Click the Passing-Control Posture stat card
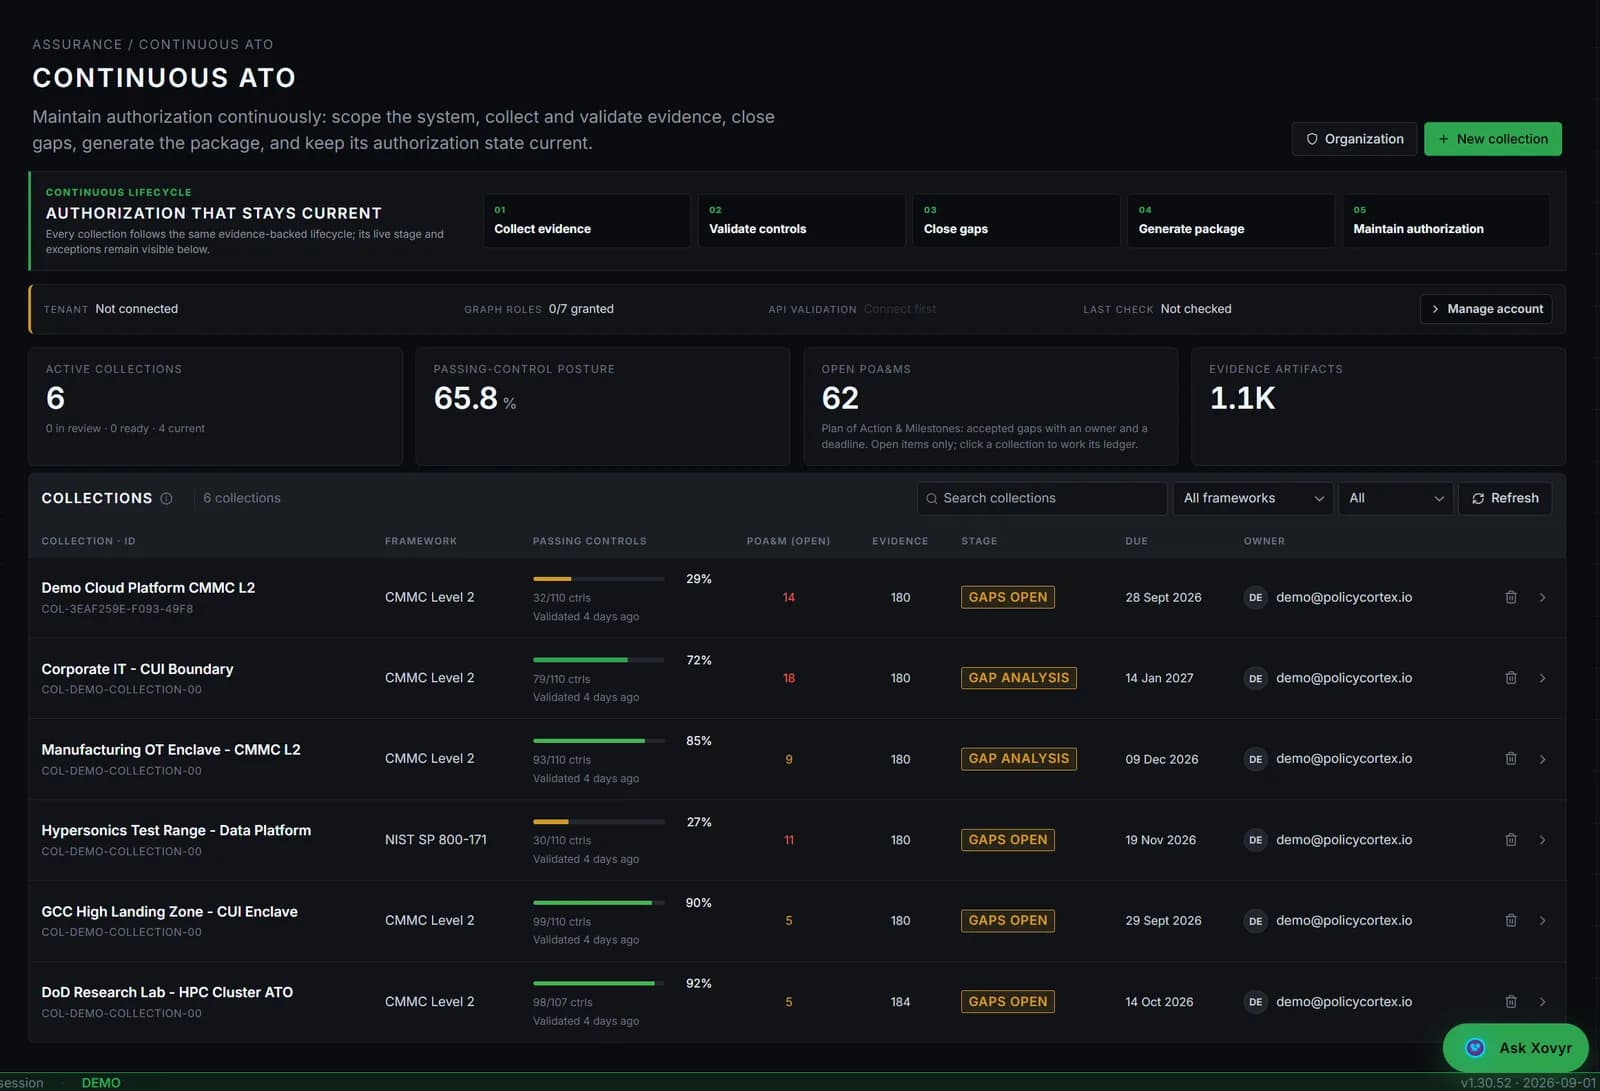 602,406
